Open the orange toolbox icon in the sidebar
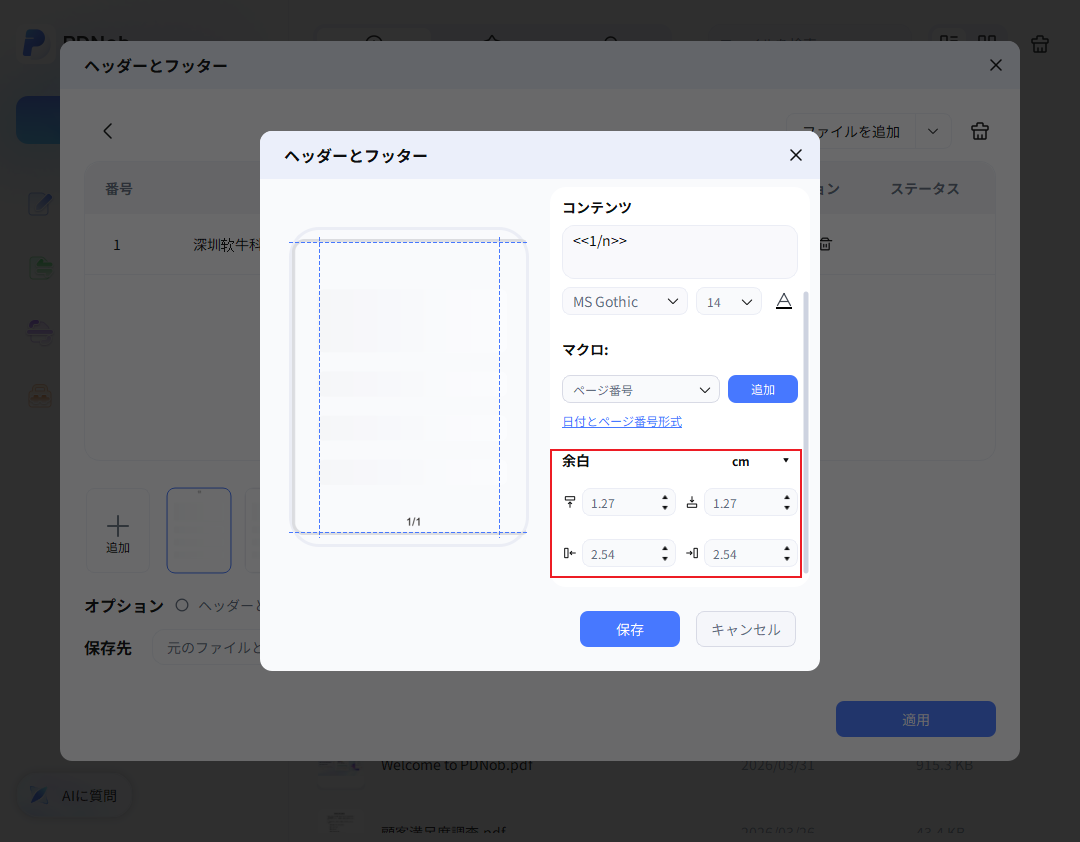 point(40,394)
